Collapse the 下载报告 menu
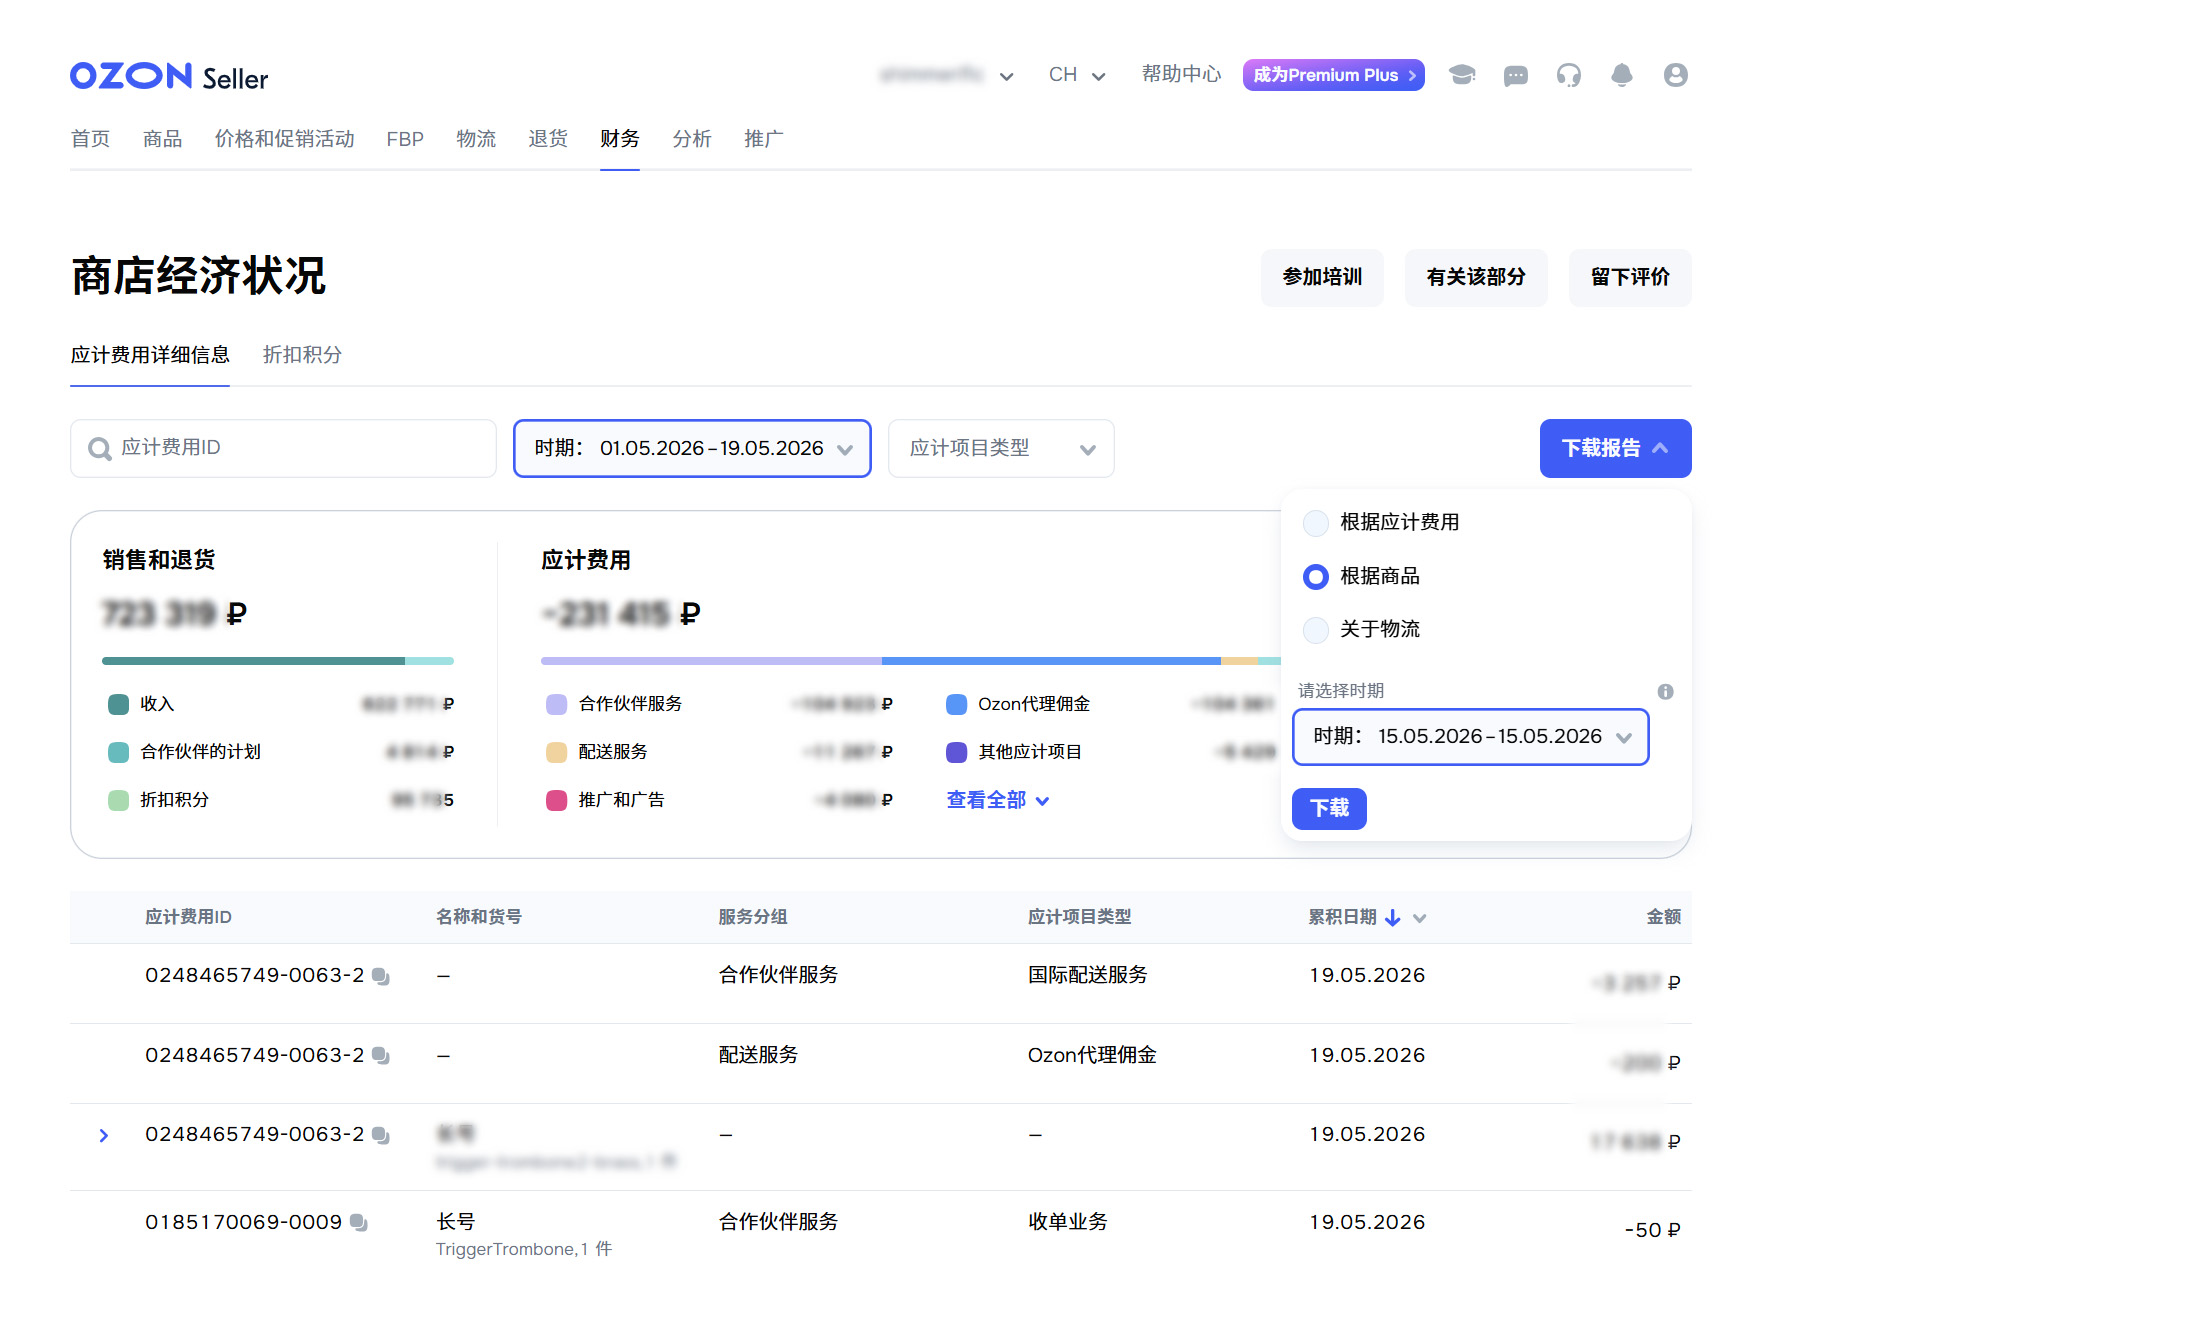2203x1333 pixels. [x=1615, y=448]
